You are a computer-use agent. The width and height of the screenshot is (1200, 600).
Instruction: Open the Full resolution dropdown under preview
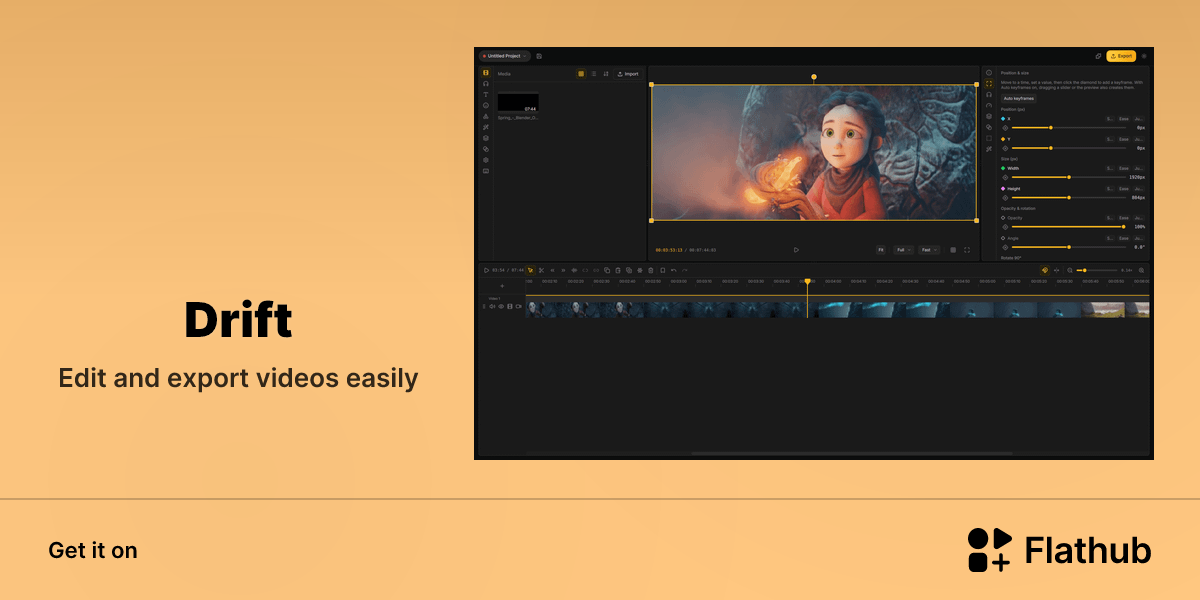click(x=904, y=250)
